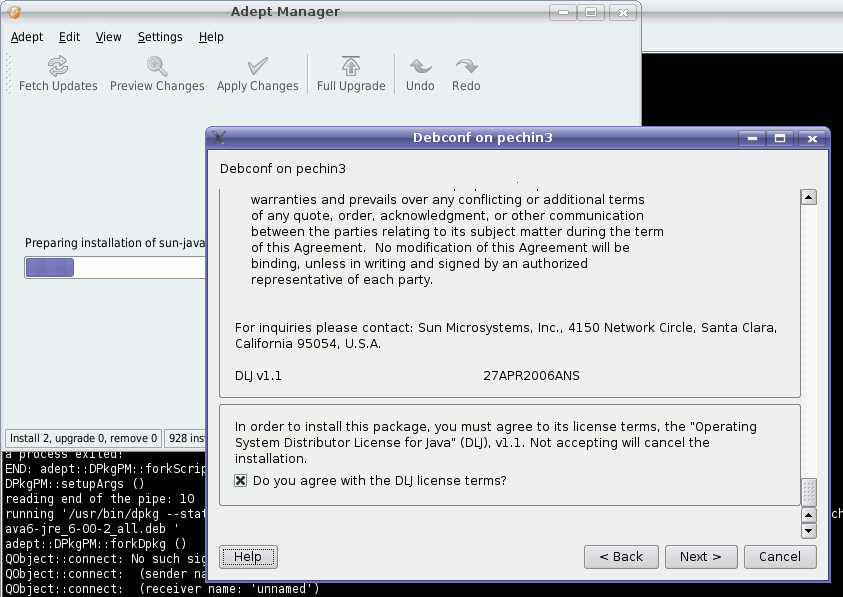The height and width of the screenshot is (597, 843).
Task: Click the X icon in Debconf title bar corner
Action: [219, 138]
